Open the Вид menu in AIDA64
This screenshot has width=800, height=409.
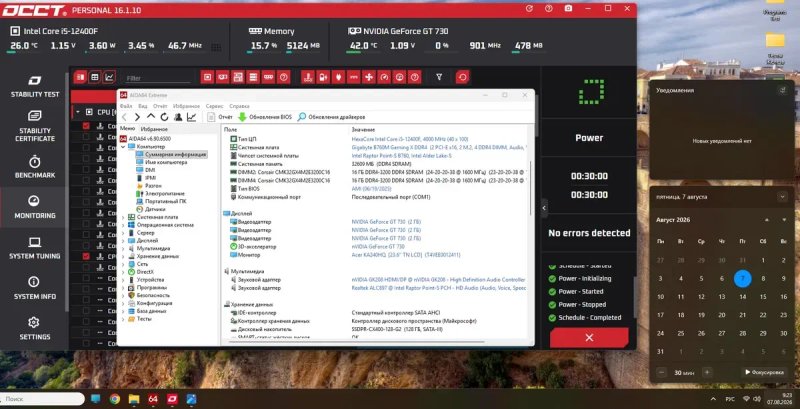click(x=142, y=106)
